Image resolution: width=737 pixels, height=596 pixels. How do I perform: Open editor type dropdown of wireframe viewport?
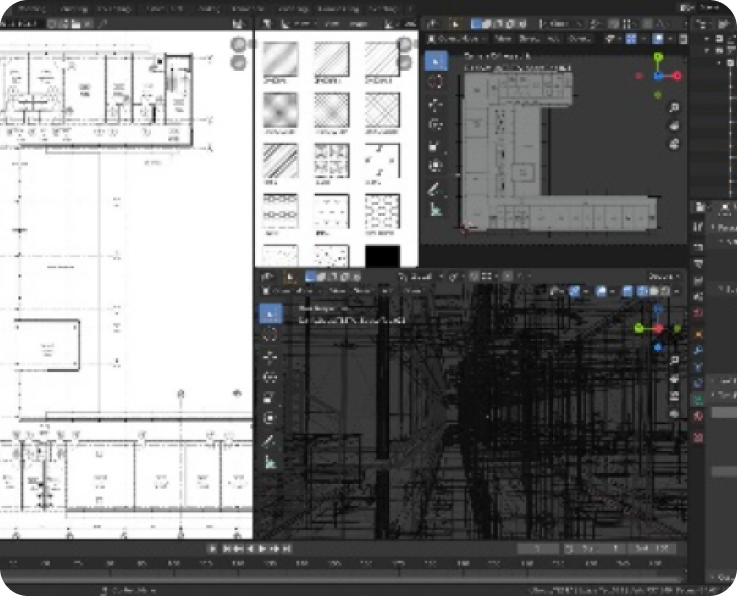pos(267,277)
